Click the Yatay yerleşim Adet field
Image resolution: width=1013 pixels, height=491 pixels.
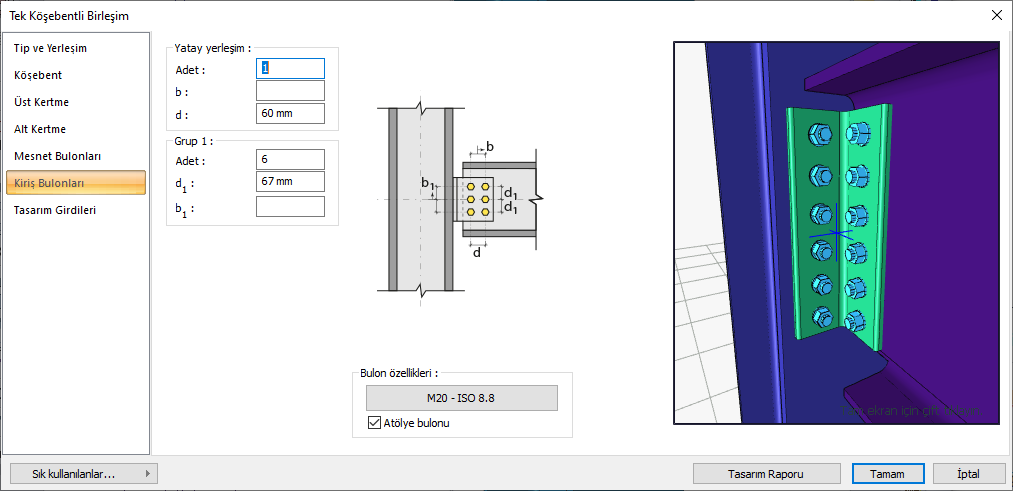[290, 68]
